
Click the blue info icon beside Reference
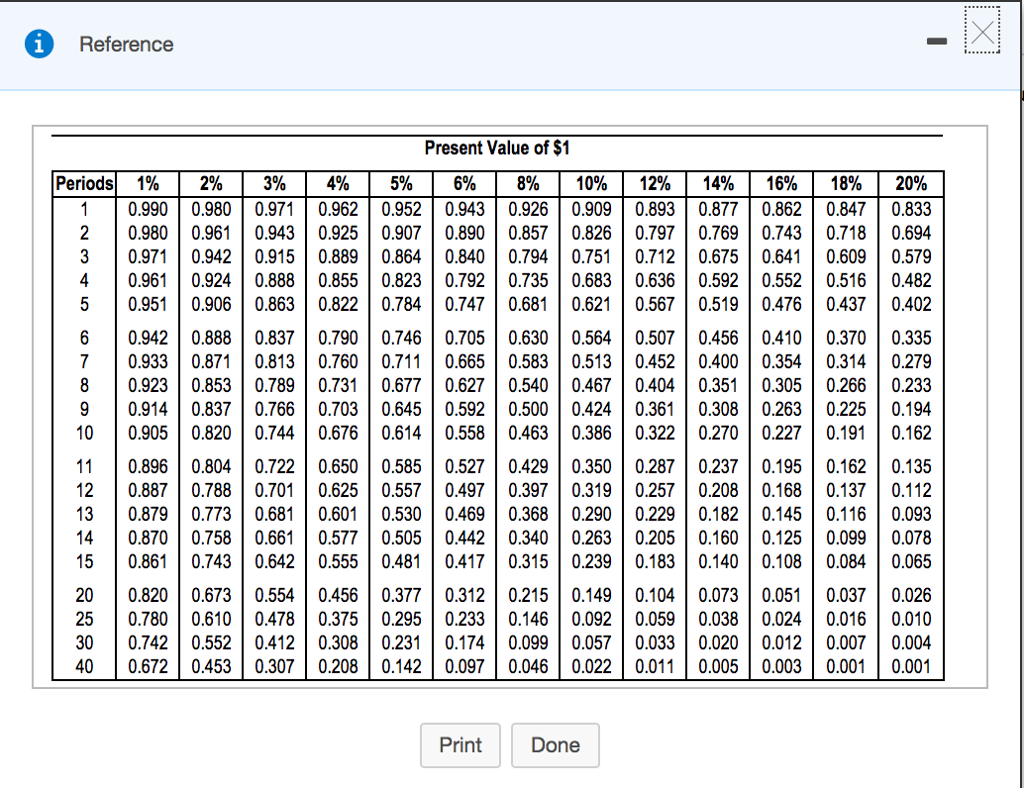pyautogui.click(x=38, y=44)
